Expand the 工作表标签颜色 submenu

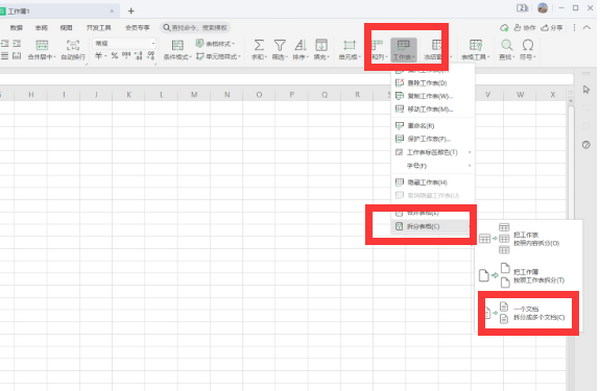(x=432, y=152)
